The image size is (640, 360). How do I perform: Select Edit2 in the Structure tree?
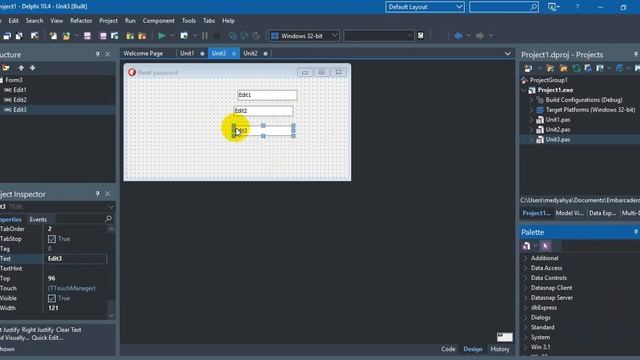[x=20, y=100]
